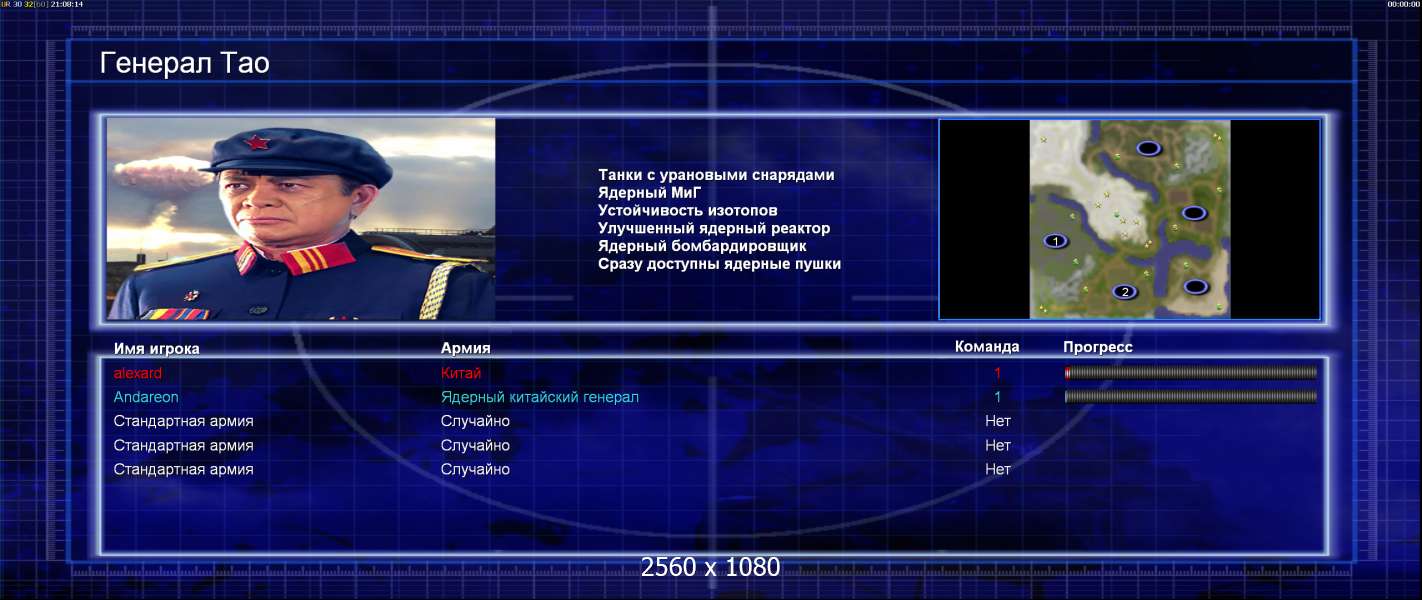Click "Сразу доступны ядерные пушки" line
The height and width of the screenshot is (600, 1422).
tap(720, 264)
